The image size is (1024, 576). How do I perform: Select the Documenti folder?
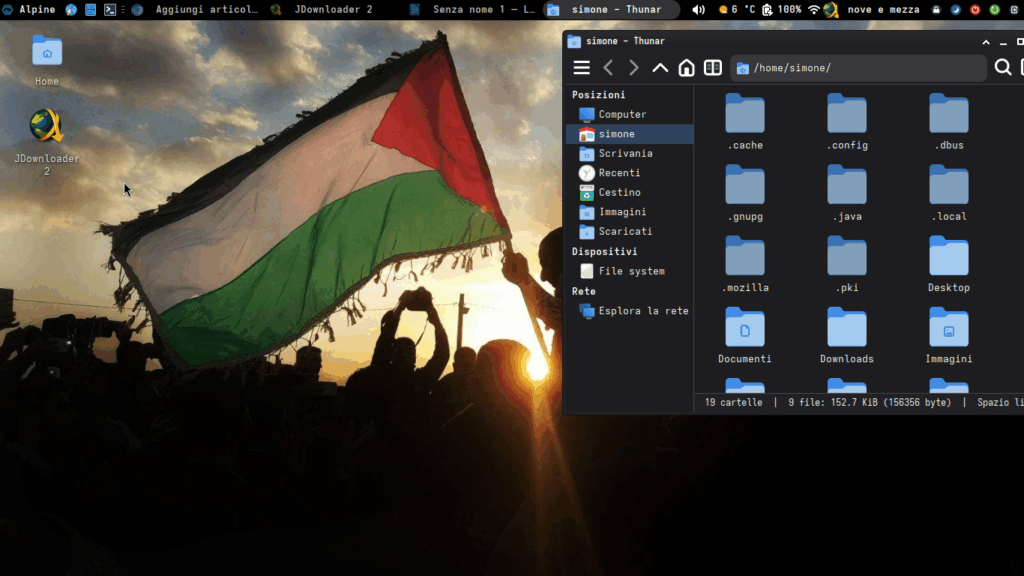click(x=744, y=329)
